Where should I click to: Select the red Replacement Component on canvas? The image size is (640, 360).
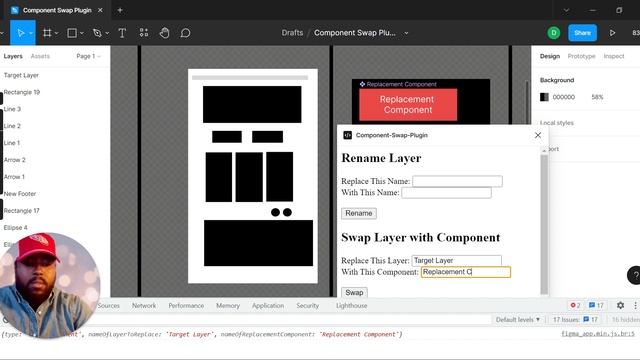pos(408,104)
